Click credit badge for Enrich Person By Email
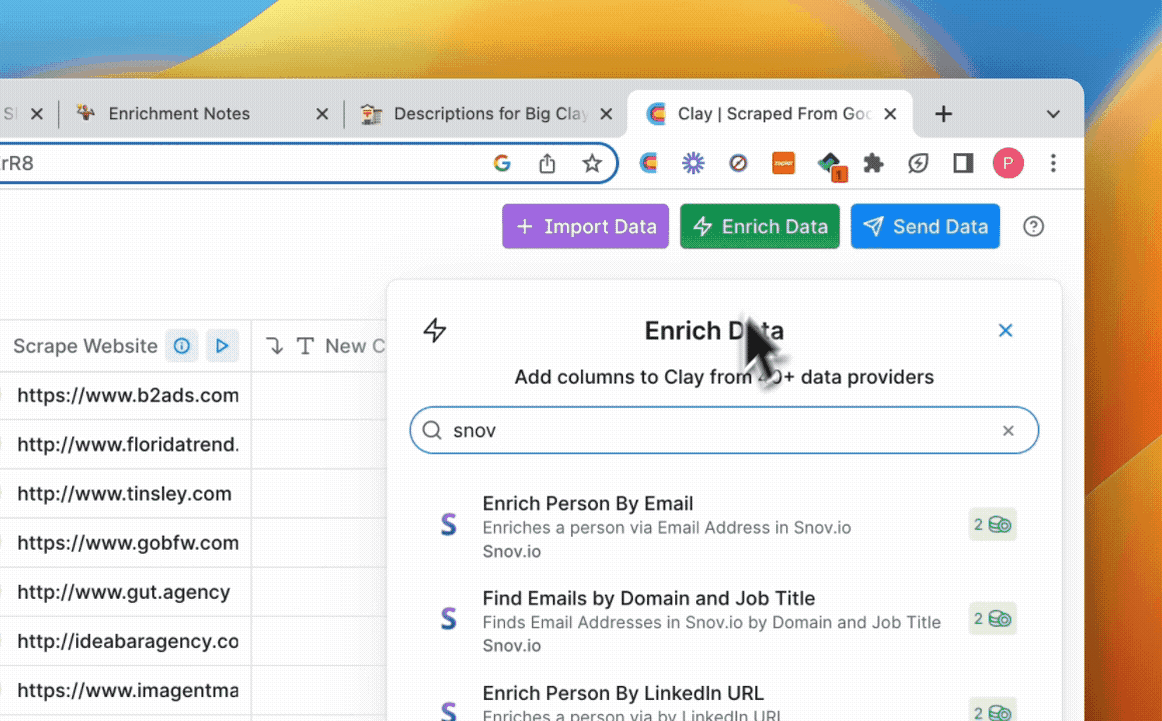This screenshot has height=721, width=1162. [992, 525]
